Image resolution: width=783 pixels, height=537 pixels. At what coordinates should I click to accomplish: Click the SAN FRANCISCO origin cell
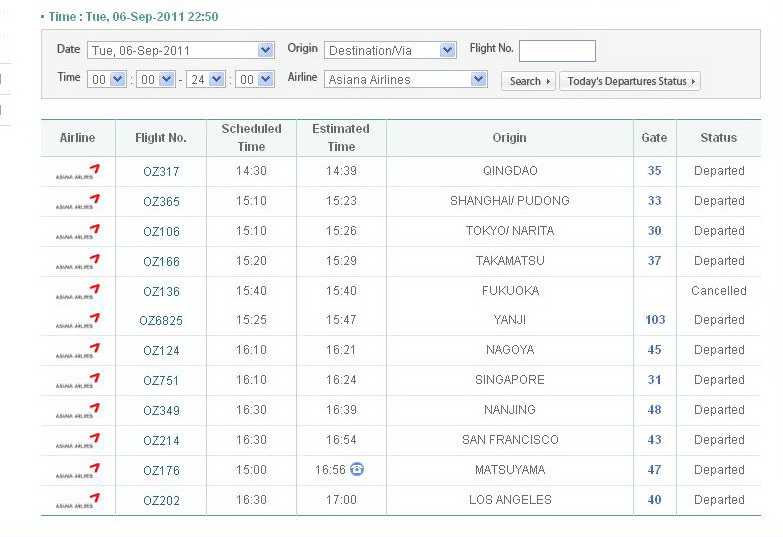pos(510,440)
